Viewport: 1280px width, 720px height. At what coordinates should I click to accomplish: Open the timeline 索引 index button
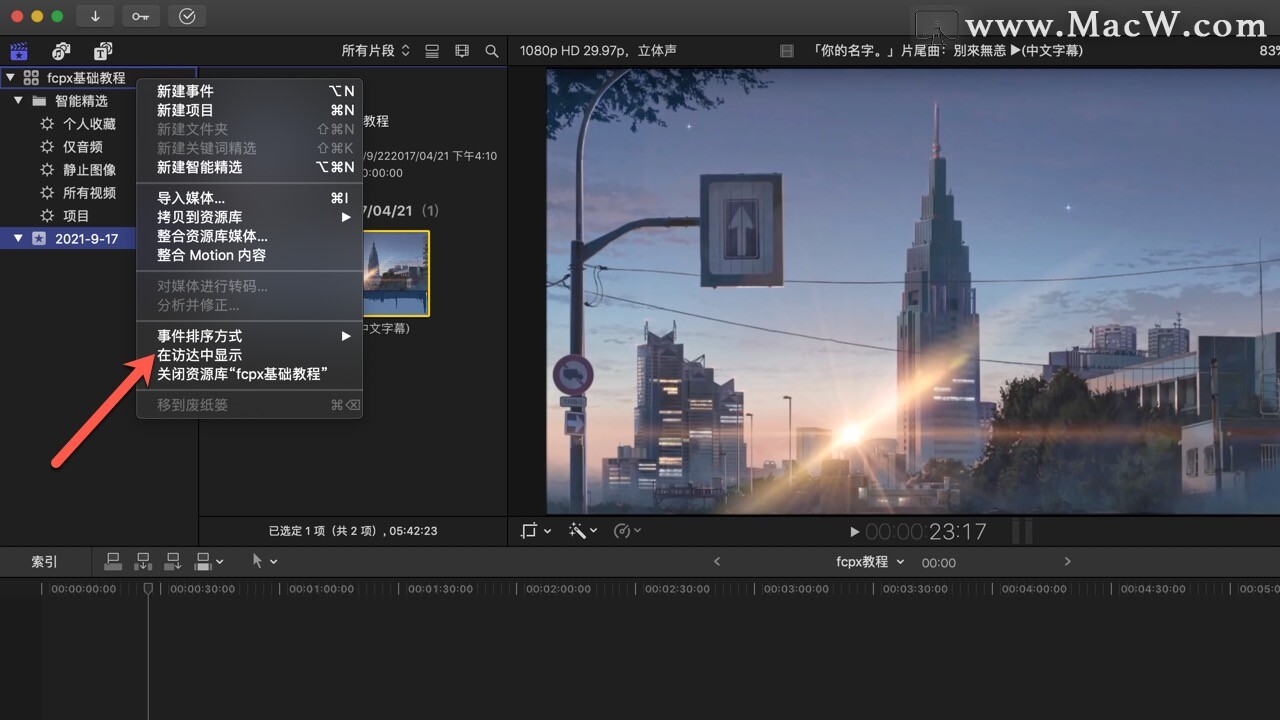[x=44, y=562]
